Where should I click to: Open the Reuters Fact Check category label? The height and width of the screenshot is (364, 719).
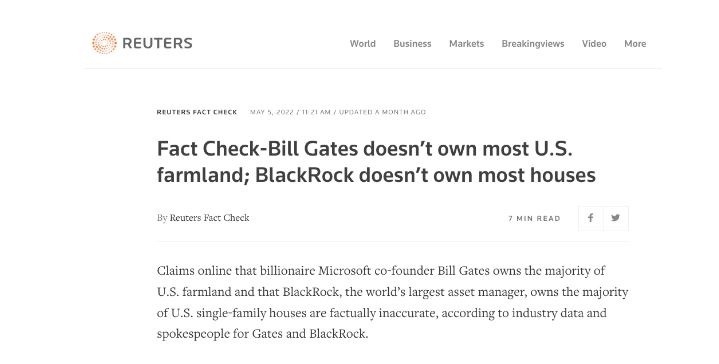[197, 112]
